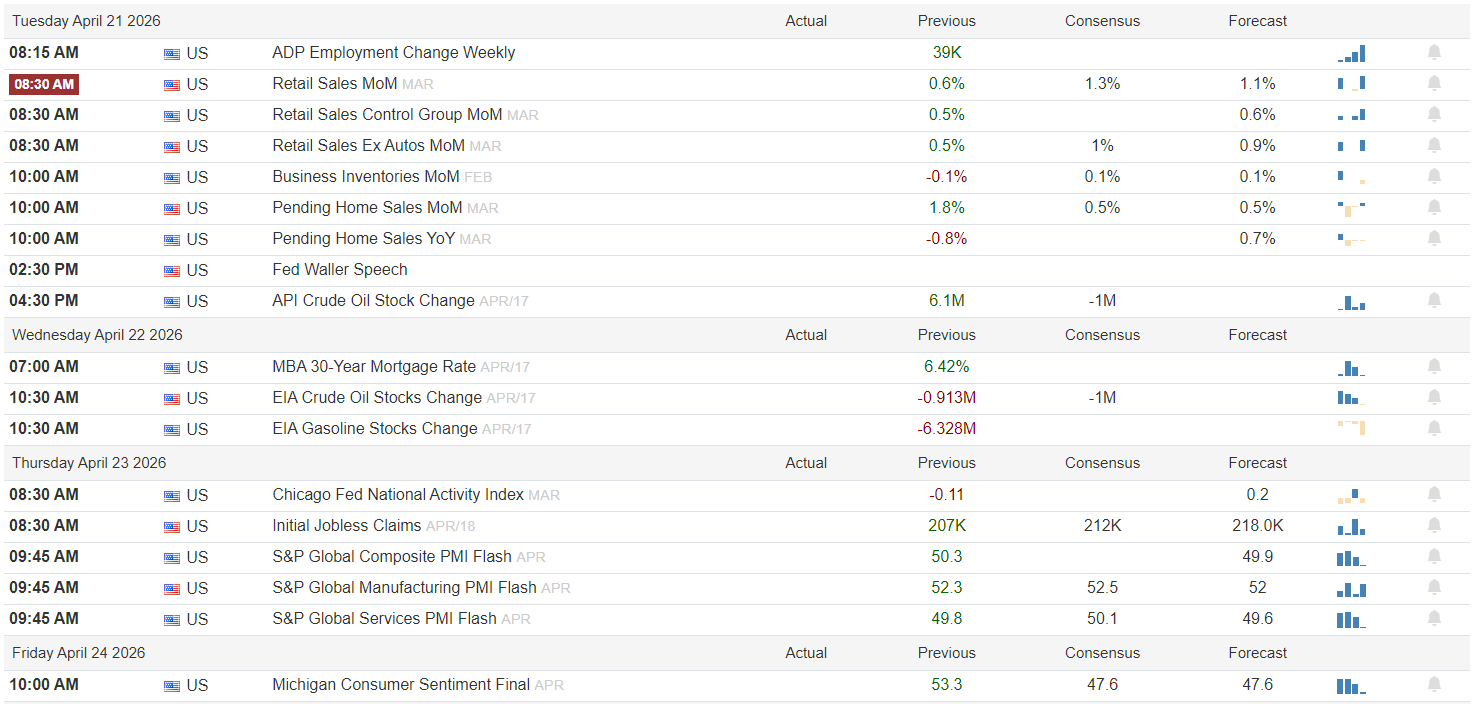1481x704 pixels.
Task: Click the Wednesday April 22 2026 date header
Action: pos(97,335)
